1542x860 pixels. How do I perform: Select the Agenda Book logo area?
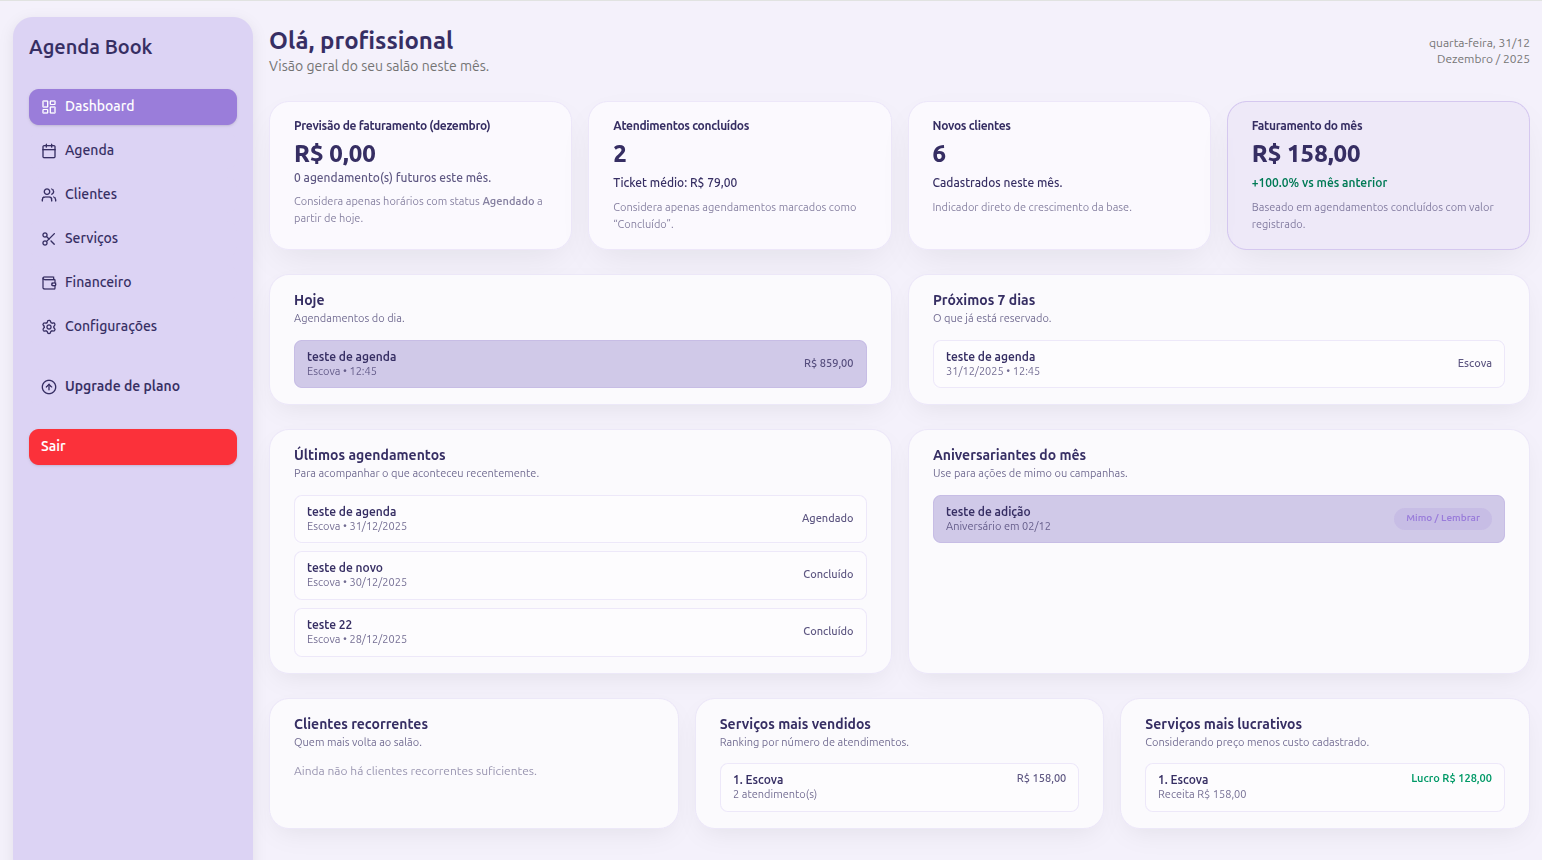point(92,46)
